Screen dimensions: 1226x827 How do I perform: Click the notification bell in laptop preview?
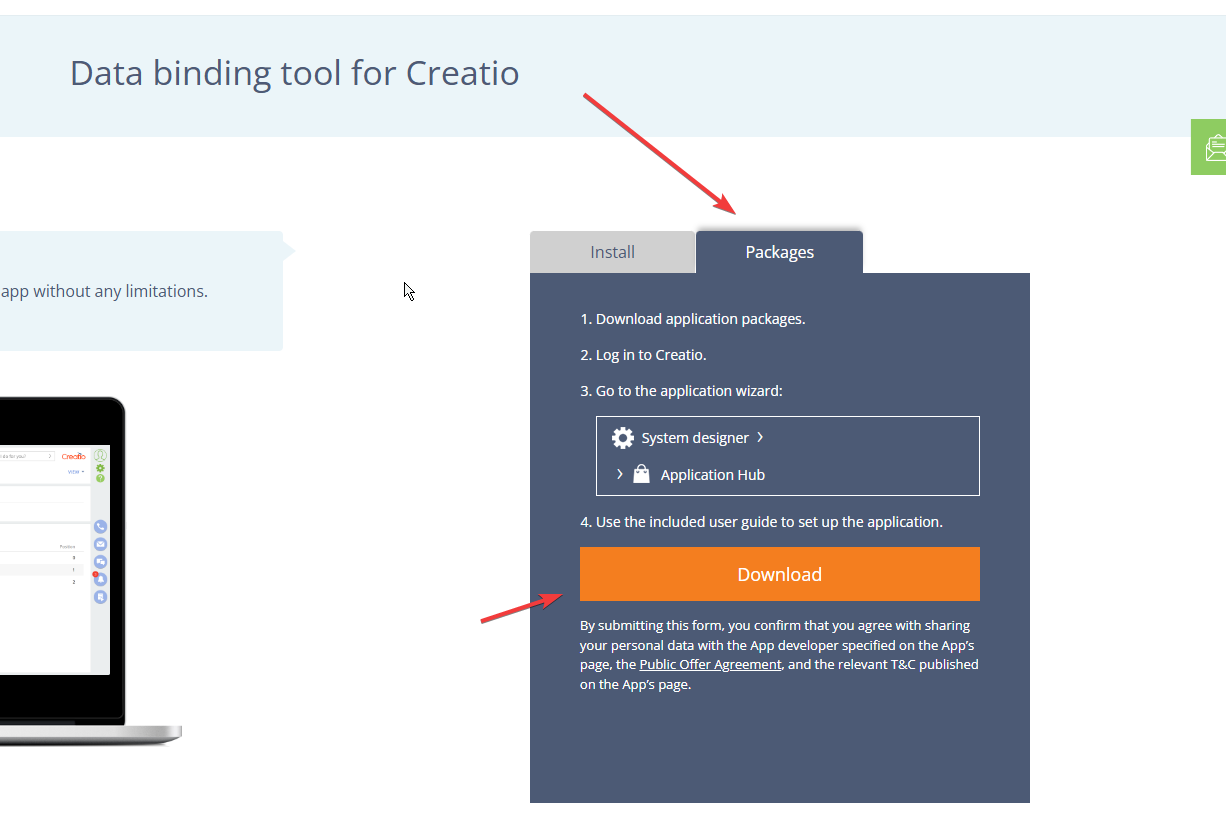click(x=100, y=579)
